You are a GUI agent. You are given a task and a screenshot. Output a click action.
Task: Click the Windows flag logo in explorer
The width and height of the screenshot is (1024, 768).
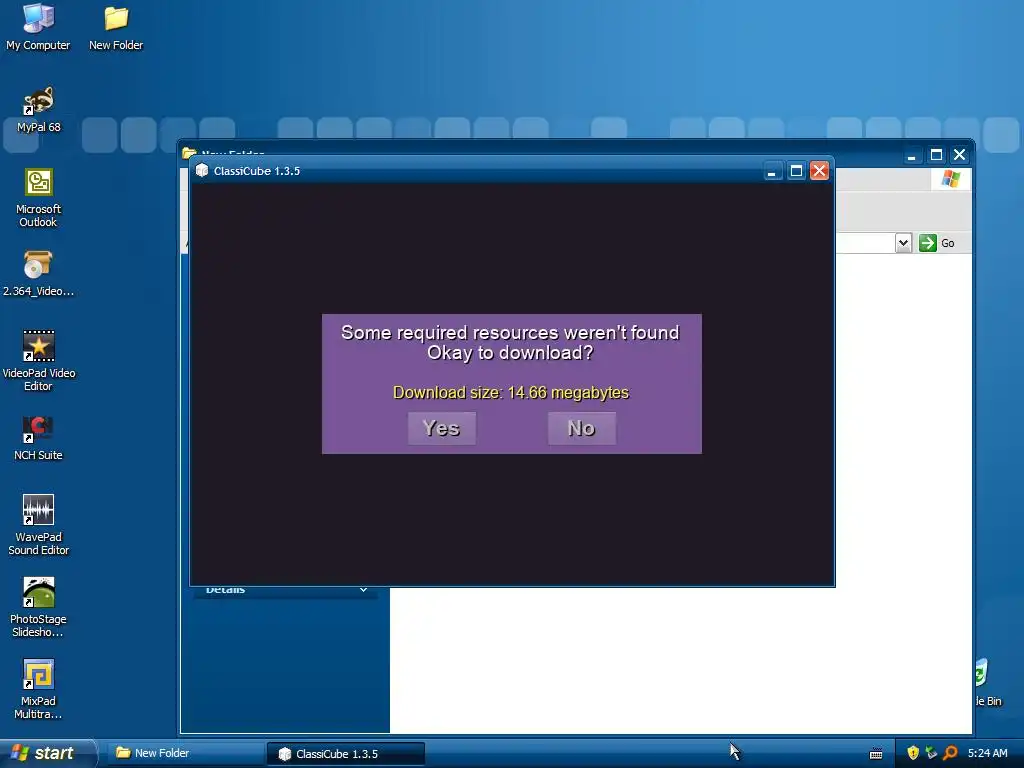coord(951,179)
